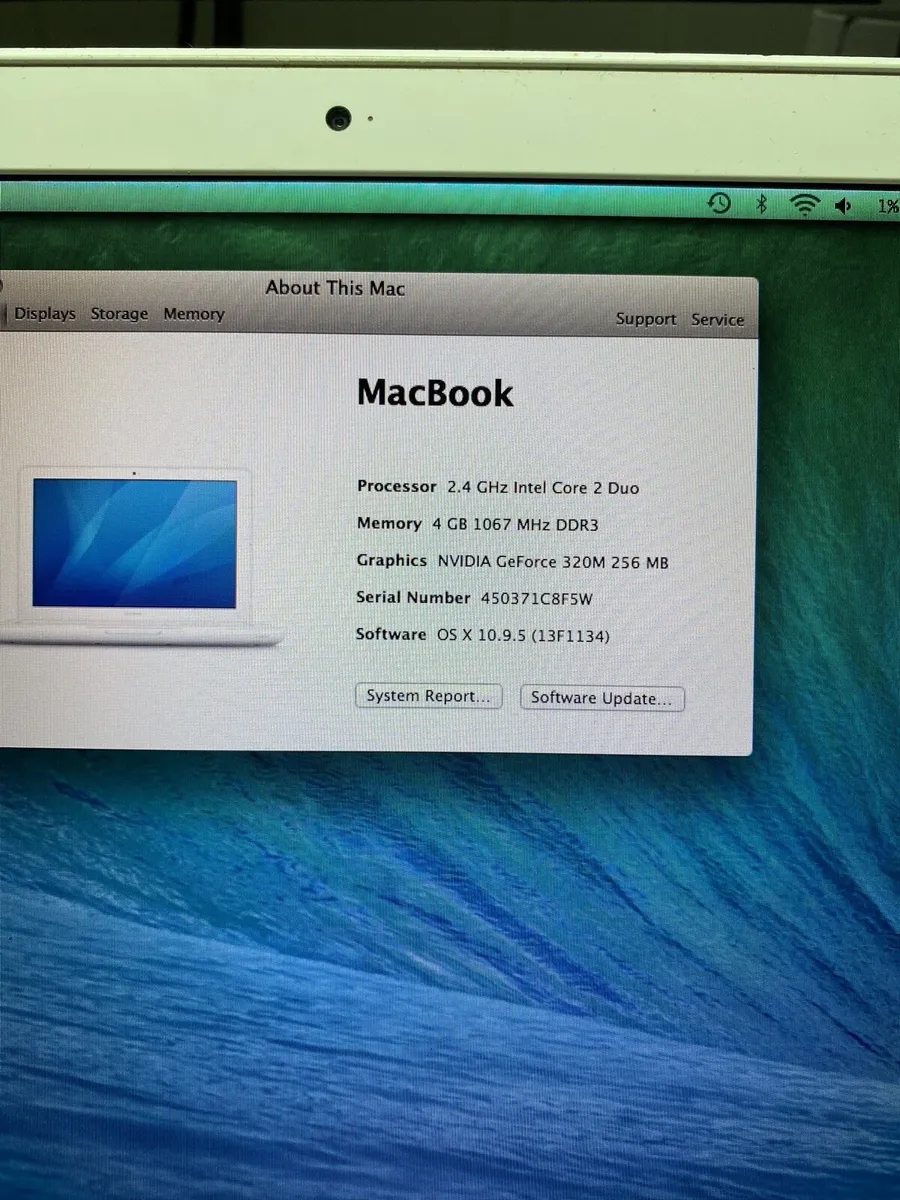Click the Memory label in the spec list

coord(389,523)
